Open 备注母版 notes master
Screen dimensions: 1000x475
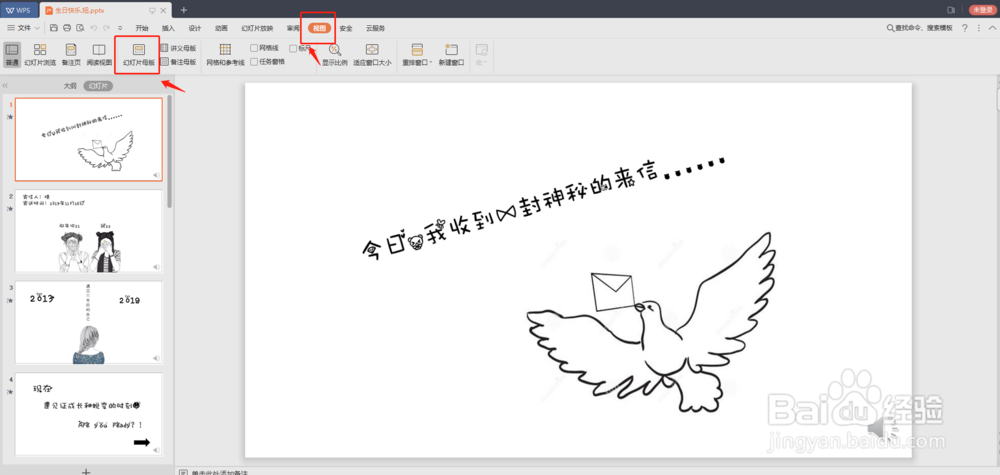click(x=178, y=62)
